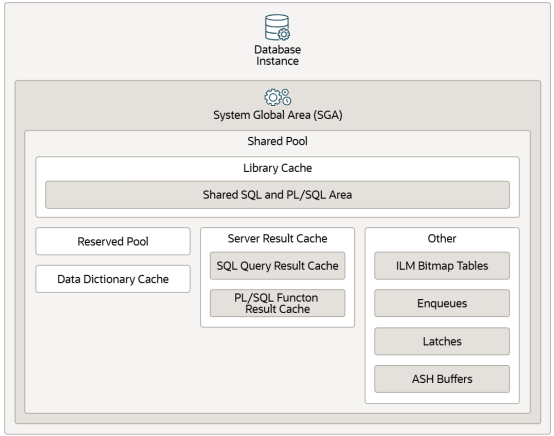
Task: Click the Database Instance cylinder icon
Action: click(277, 27)
